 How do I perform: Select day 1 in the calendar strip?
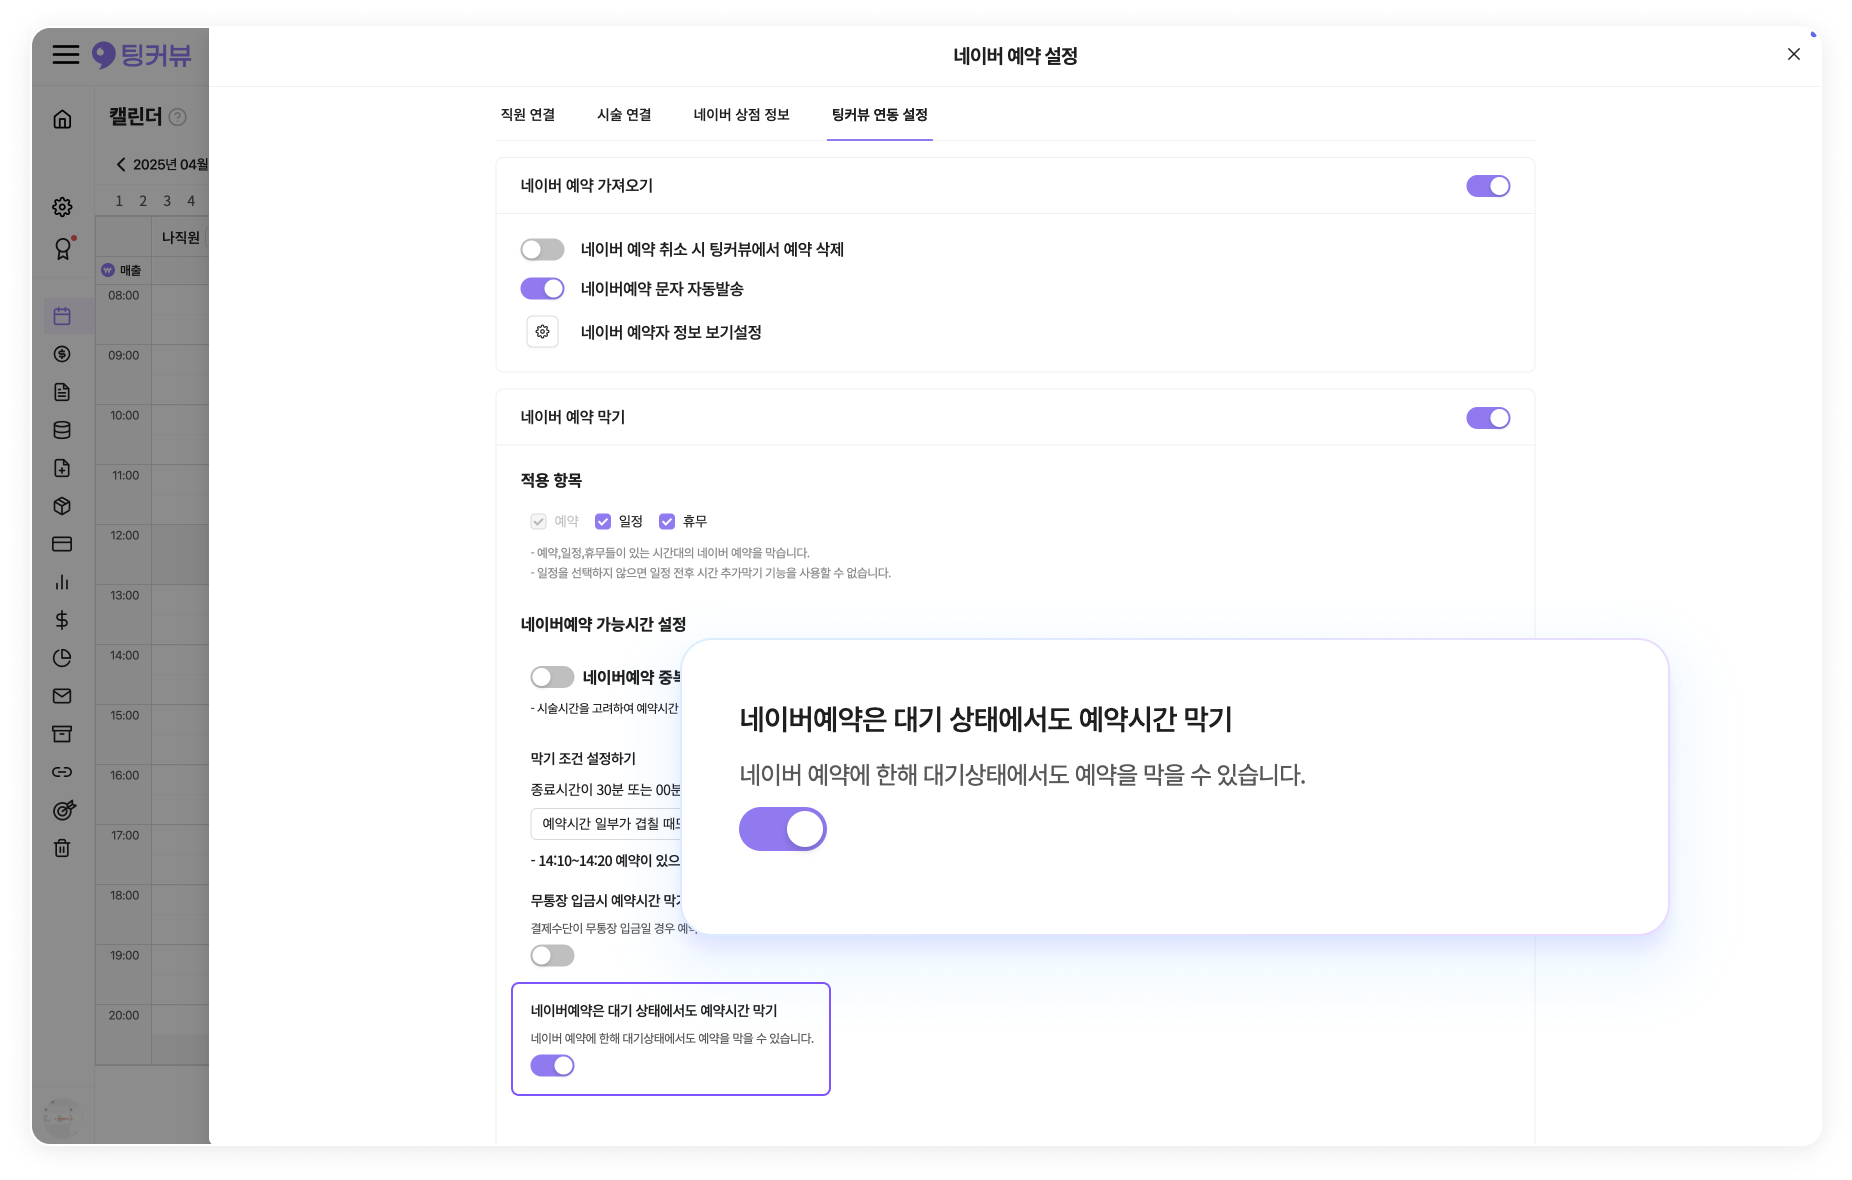(119, 201)
